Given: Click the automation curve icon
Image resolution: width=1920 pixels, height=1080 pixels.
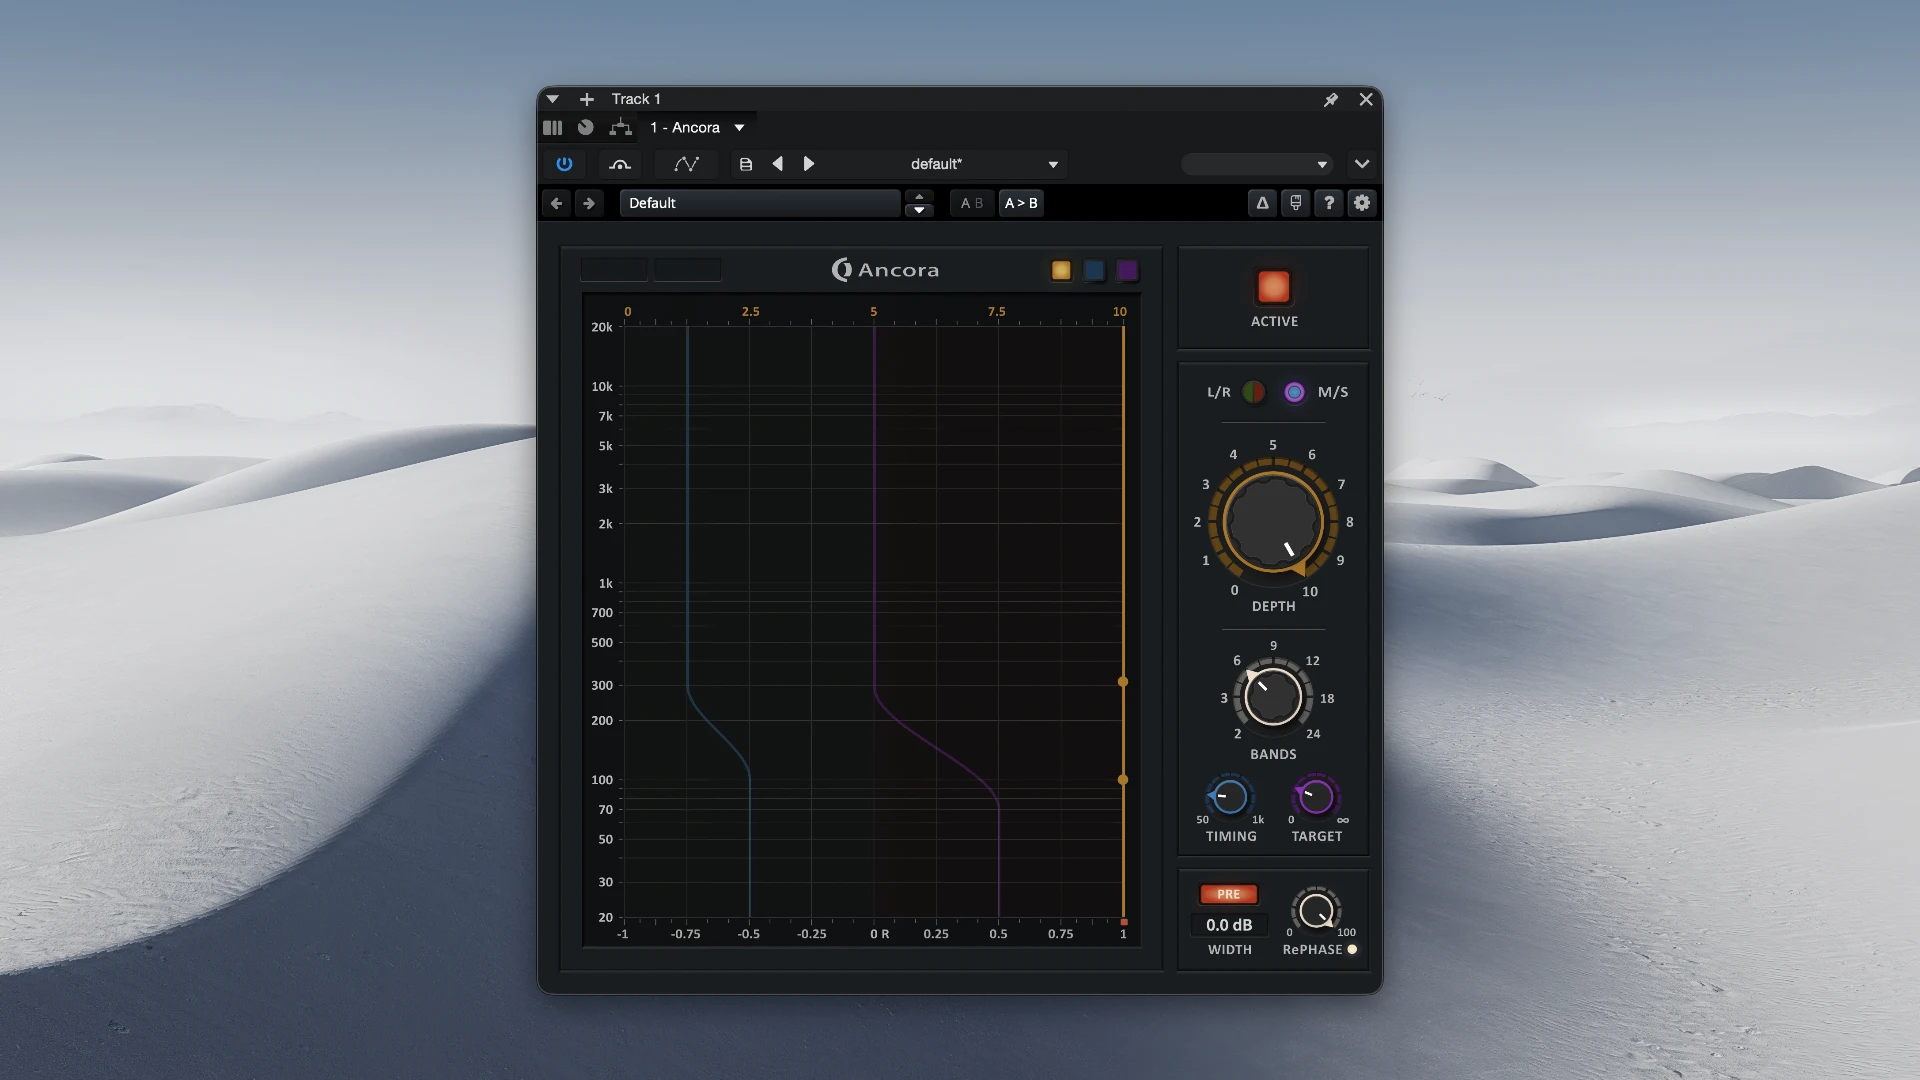Looking at the screenshot, I should [686, 164].
